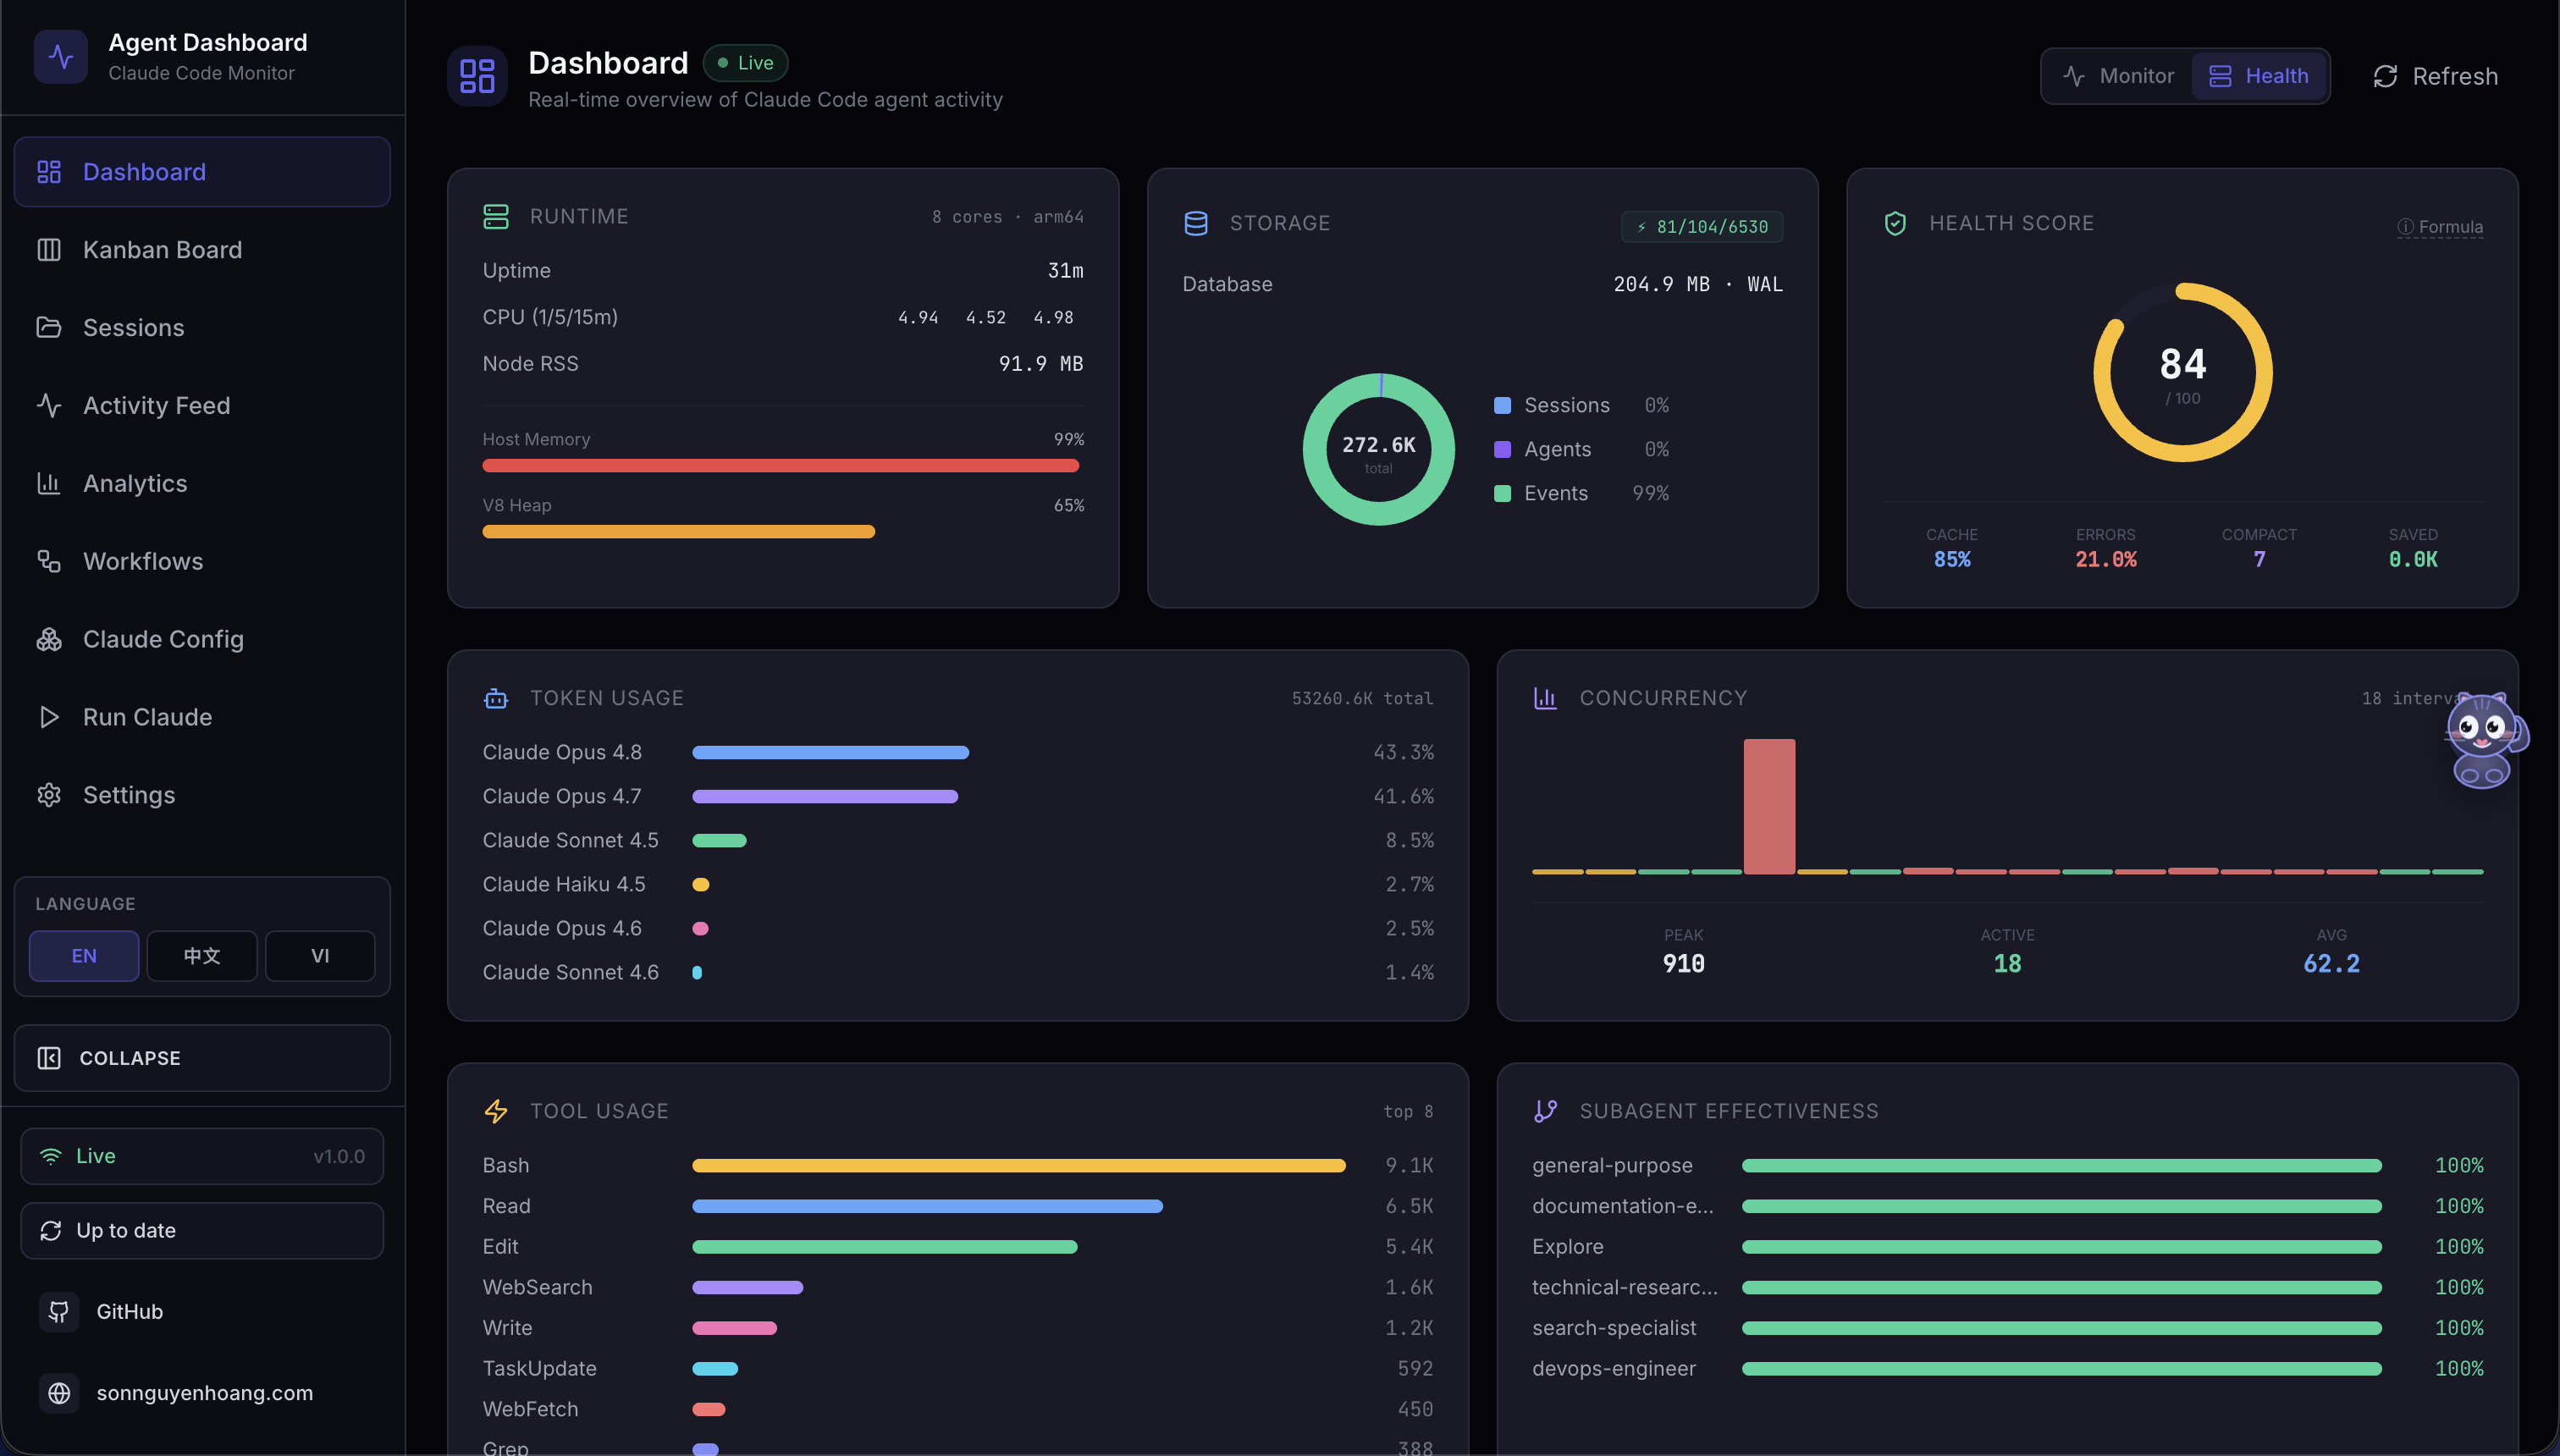This screenshot has width=2560, height=1456.
Task: Click the Events green legend swatch
Action: click(1502, 494)
